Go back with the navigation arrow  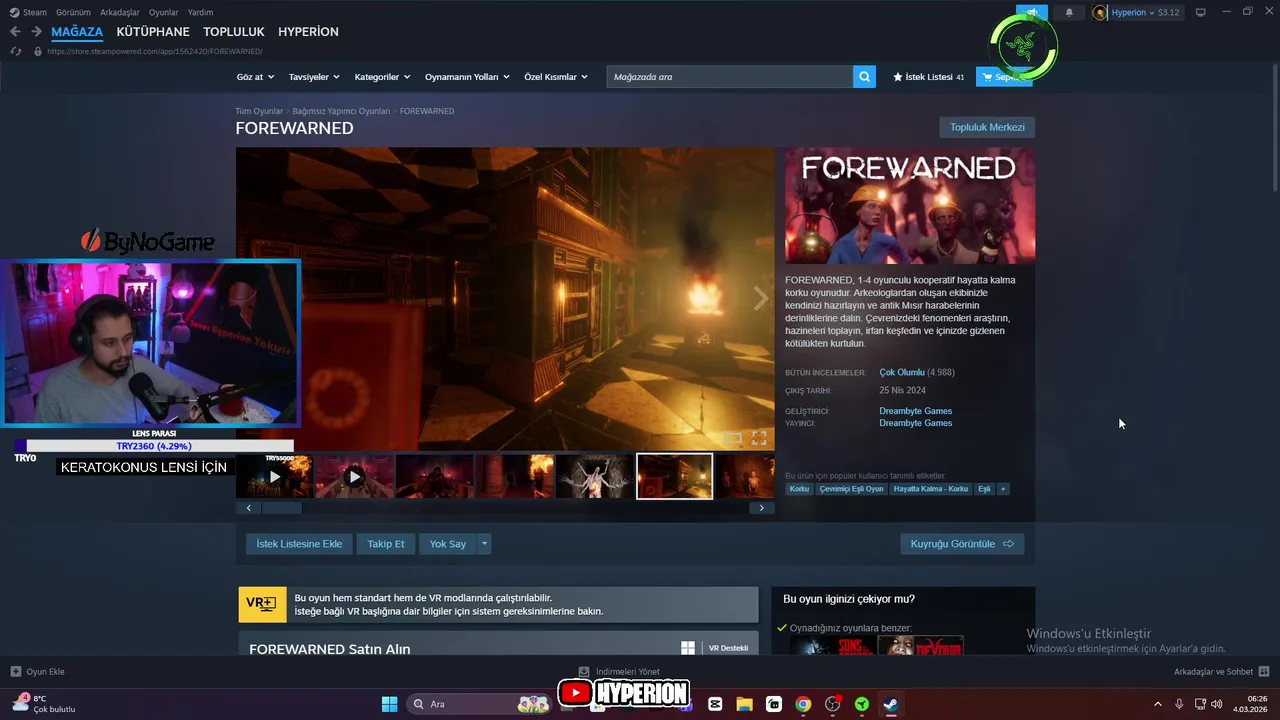[15, 32]
